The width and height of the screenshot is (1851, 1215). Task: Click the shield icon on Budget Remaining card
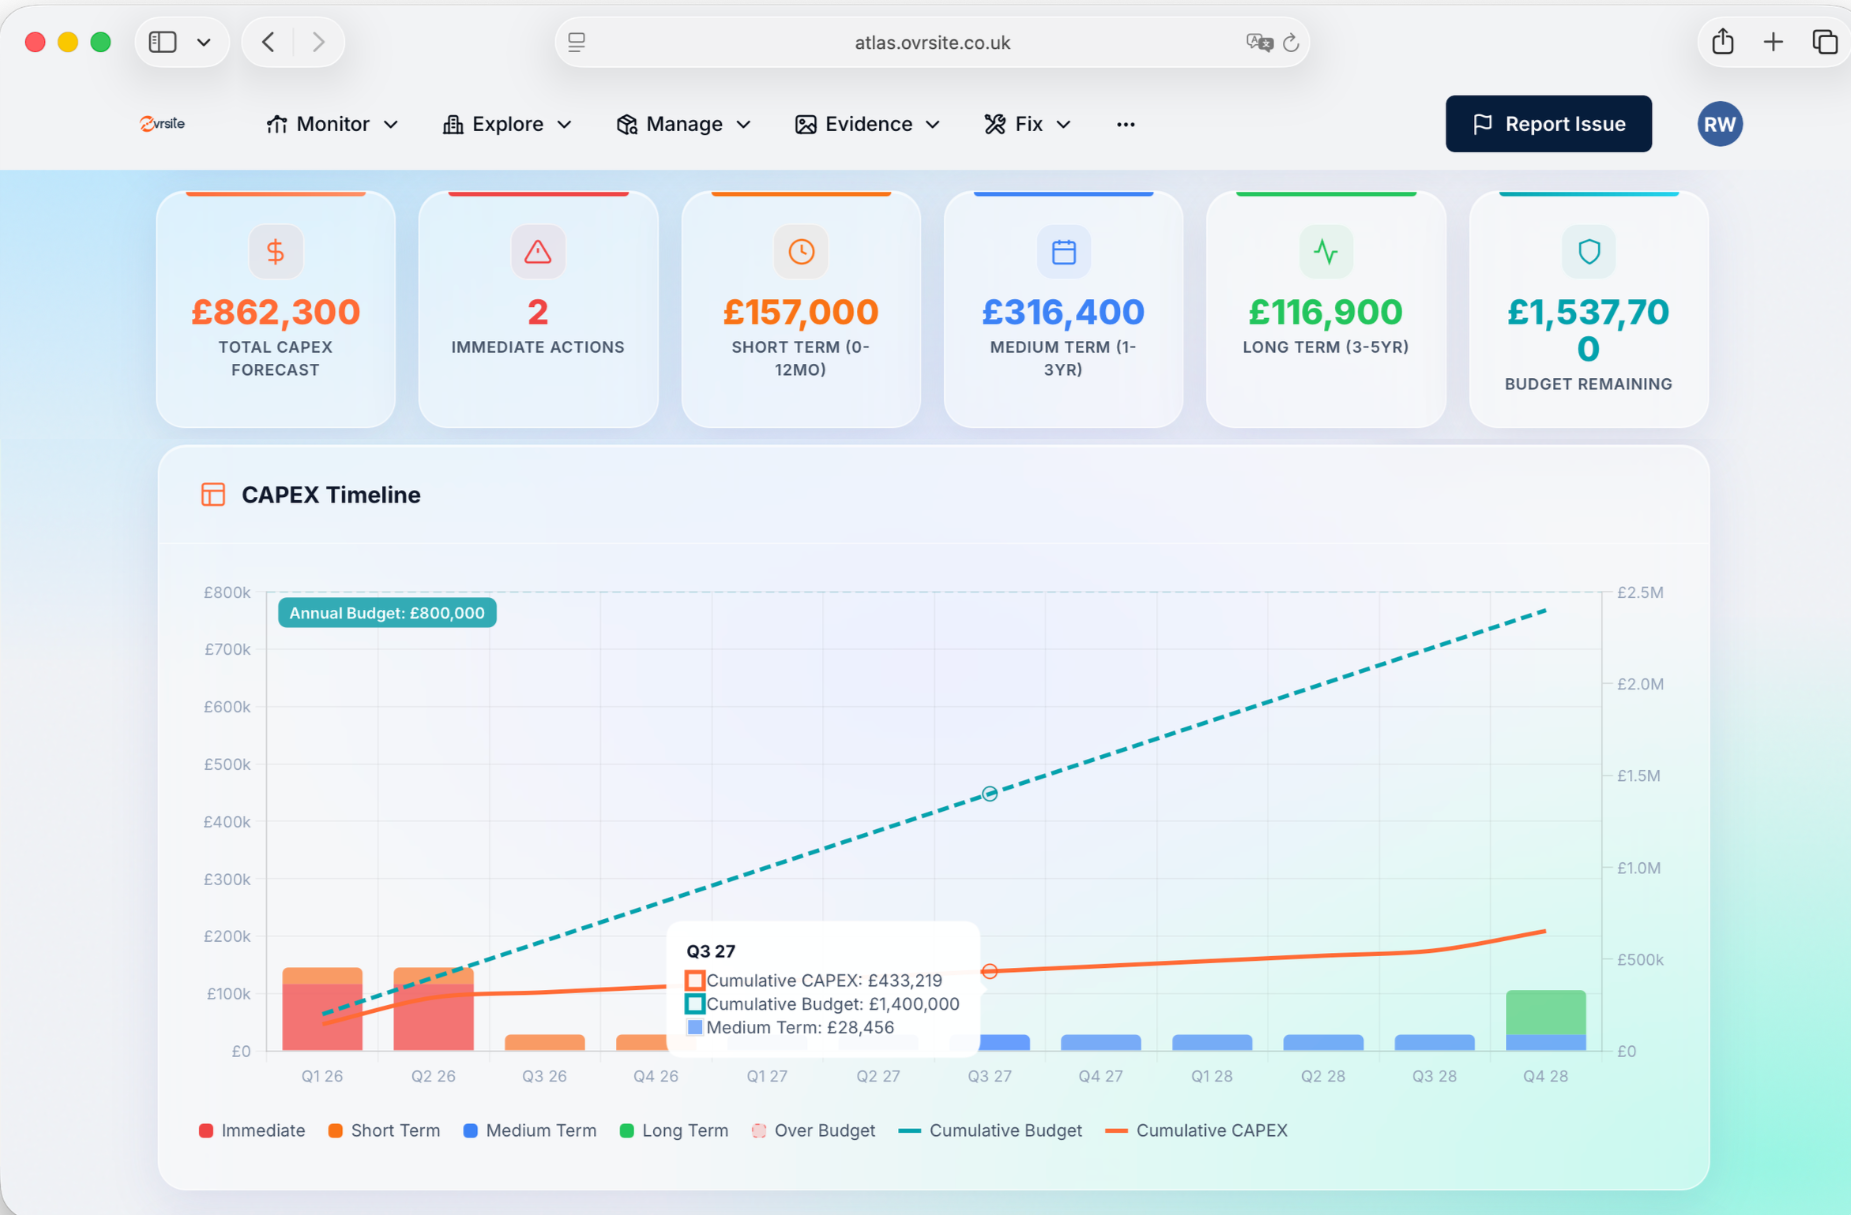point(1588,252)
